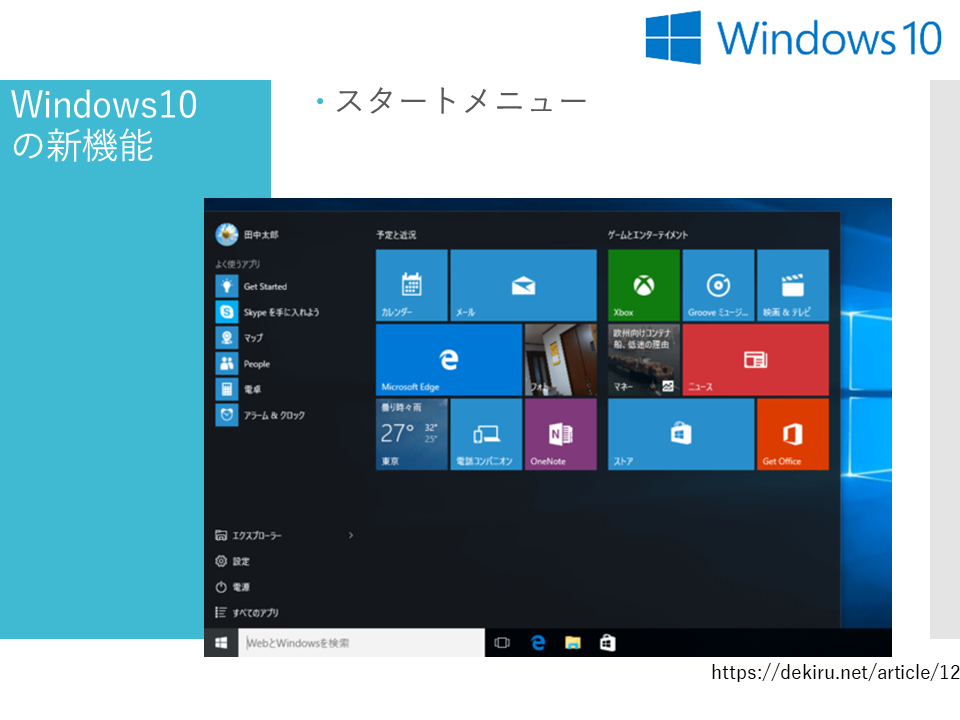
Task: Launch Edge from the taskbar
Action: point(538,642)
